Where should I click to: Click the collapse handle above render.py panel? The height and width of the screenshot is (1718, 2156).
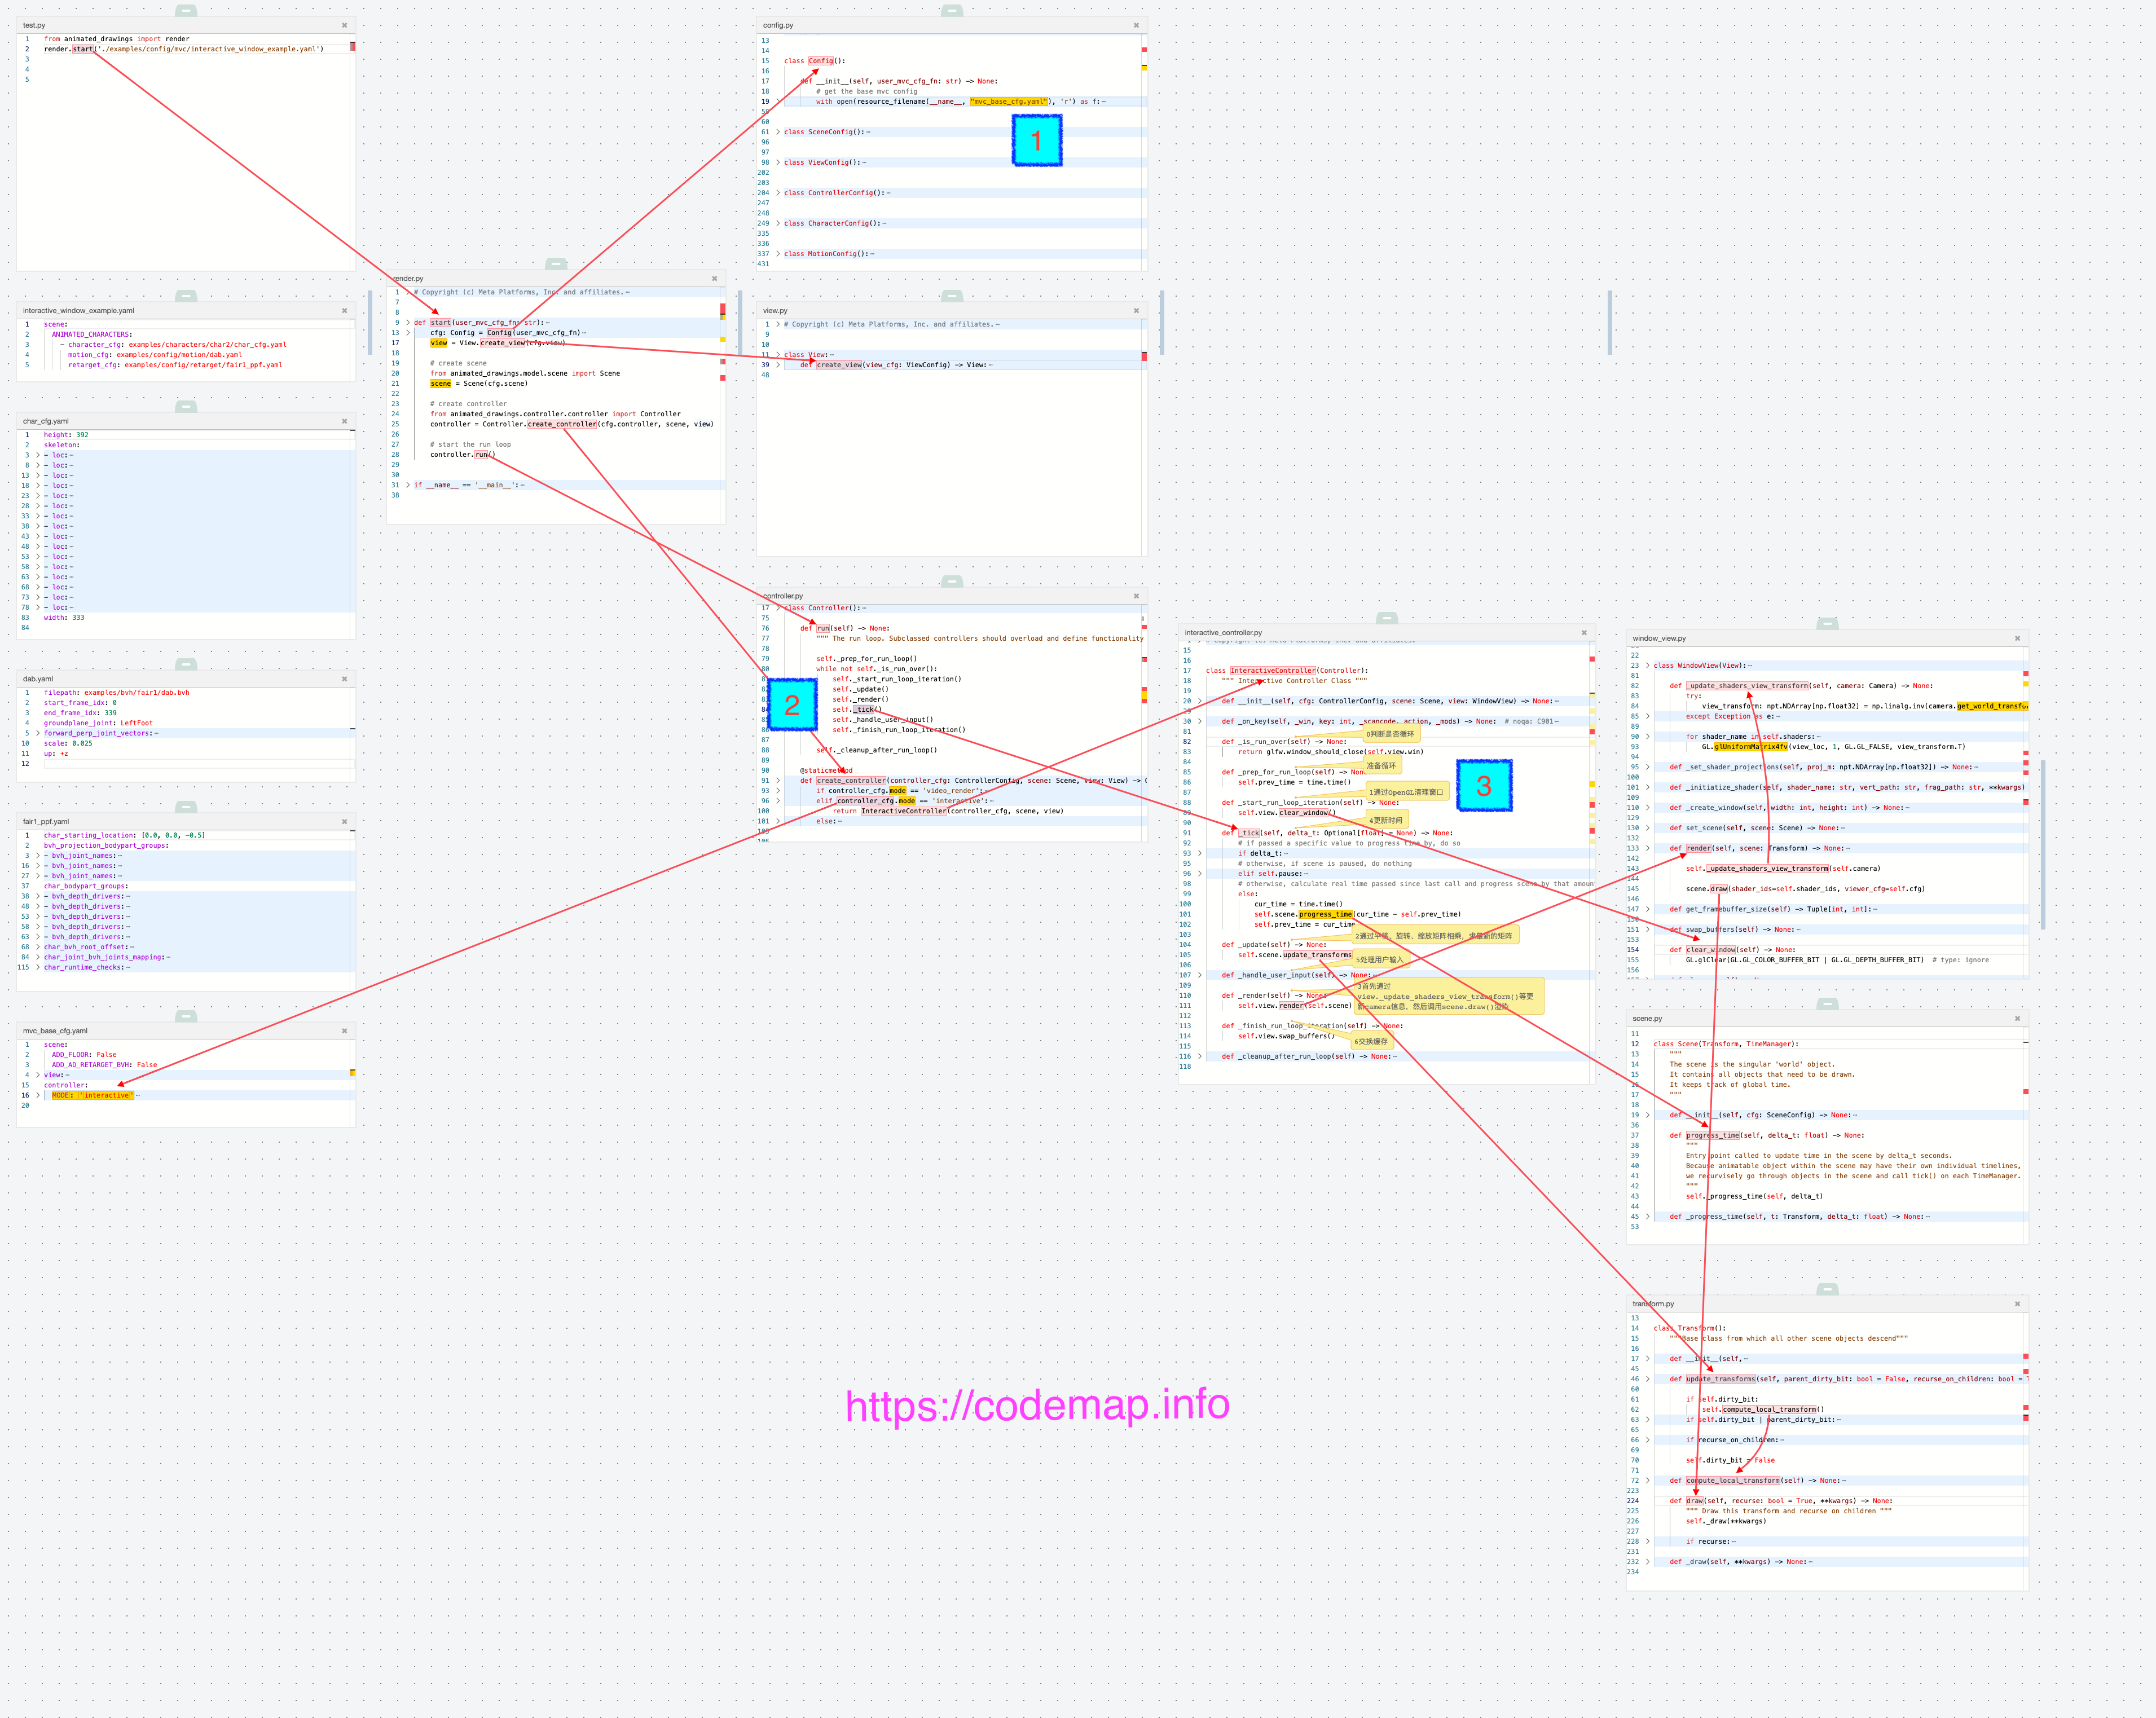click(556, 264)
